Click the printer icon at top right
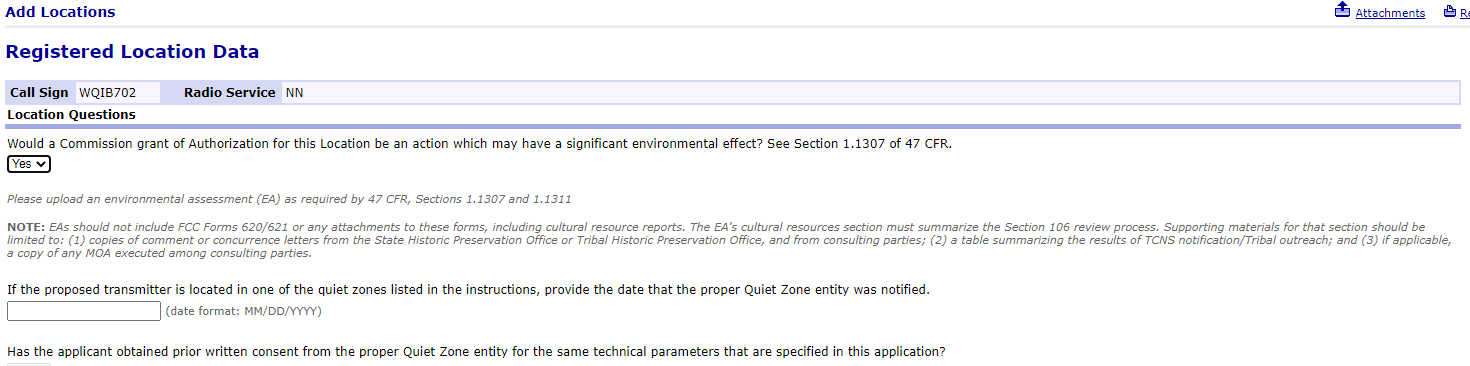This screenshot has height=366, width=1470. coord(1449,12)
